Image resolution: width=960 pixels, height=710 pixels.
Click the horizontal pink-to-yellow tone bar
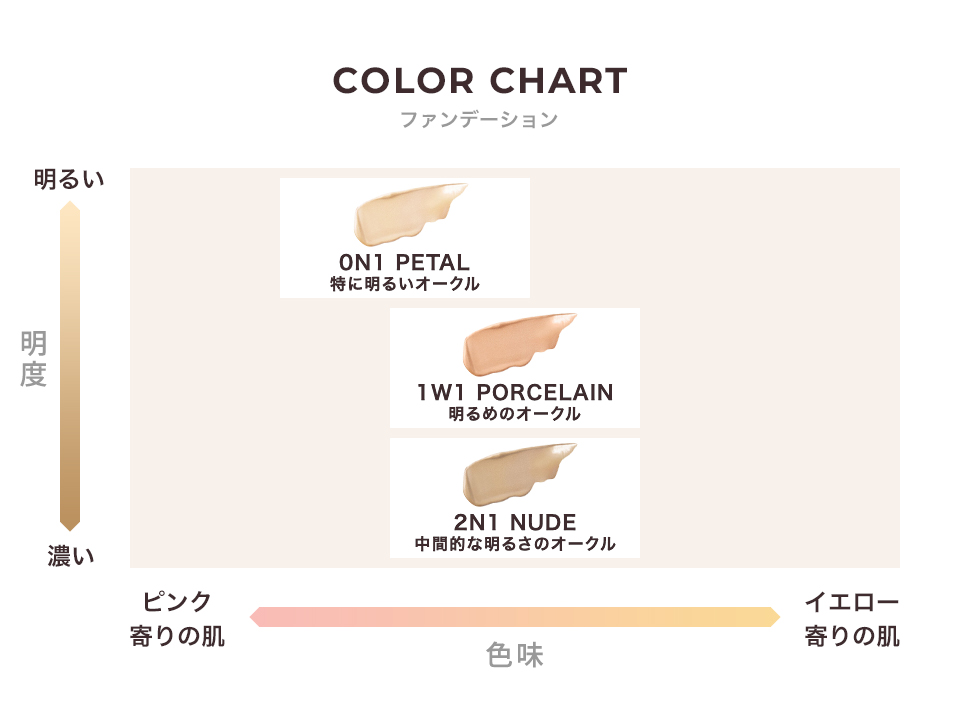[x=515, y=617]
